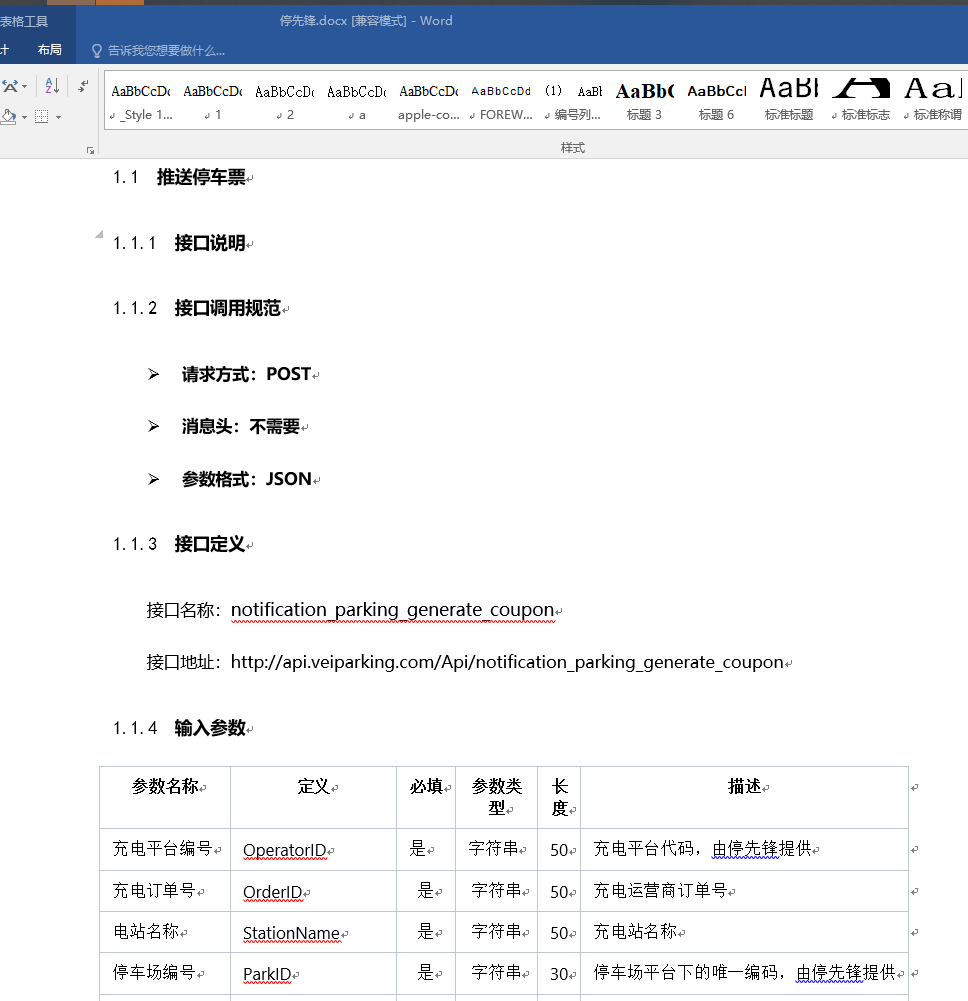
Task: Apply the 标准标题 style
Action: (789, 102)
